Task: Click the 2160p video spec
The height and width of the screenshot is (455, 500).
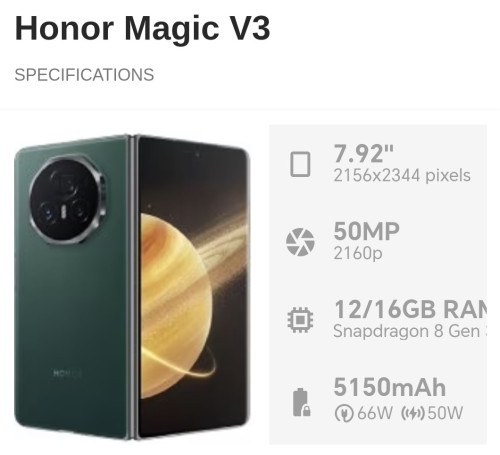Action: click(358, 254)
